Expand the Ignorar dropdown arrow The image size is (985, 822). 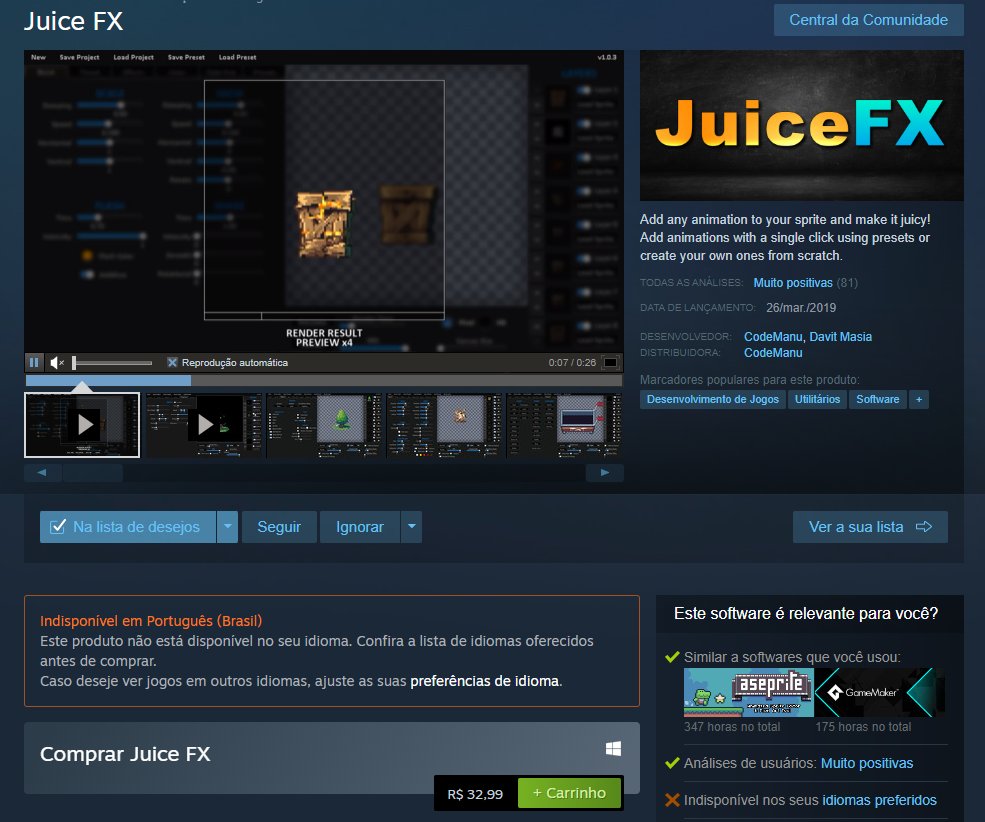coord(411,527)
